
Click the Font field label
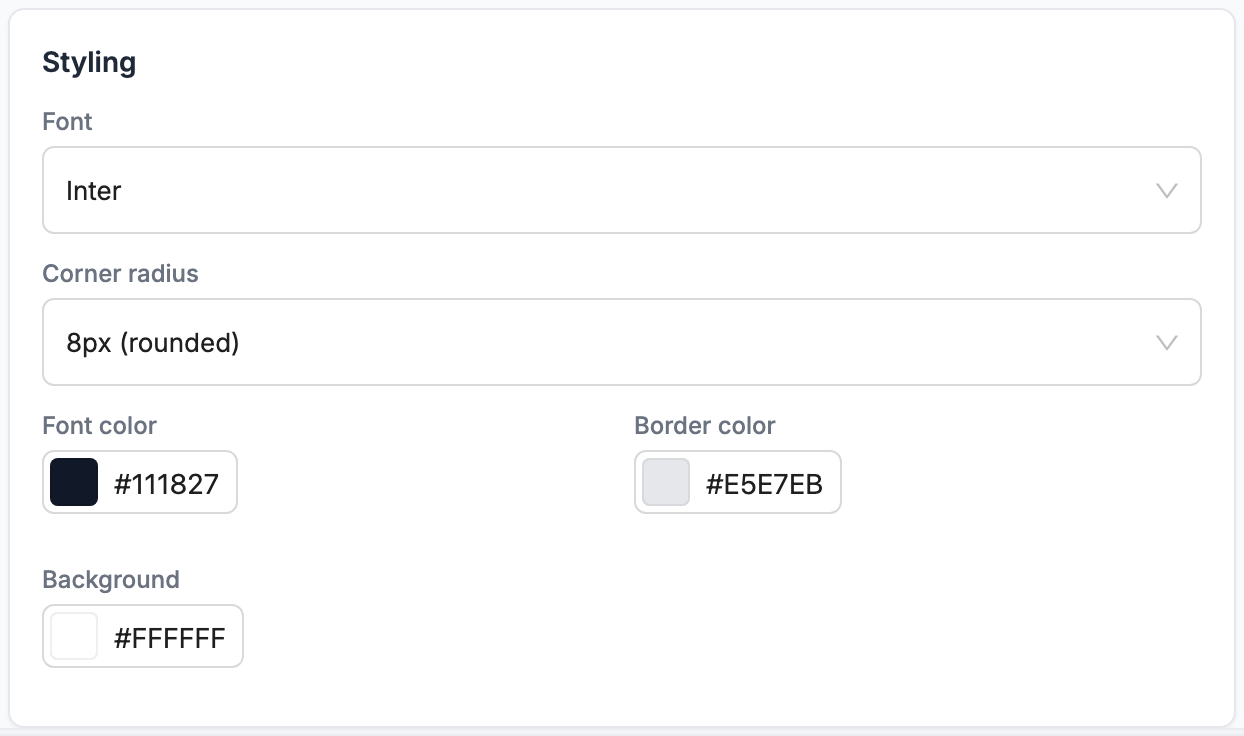(67, 122)
